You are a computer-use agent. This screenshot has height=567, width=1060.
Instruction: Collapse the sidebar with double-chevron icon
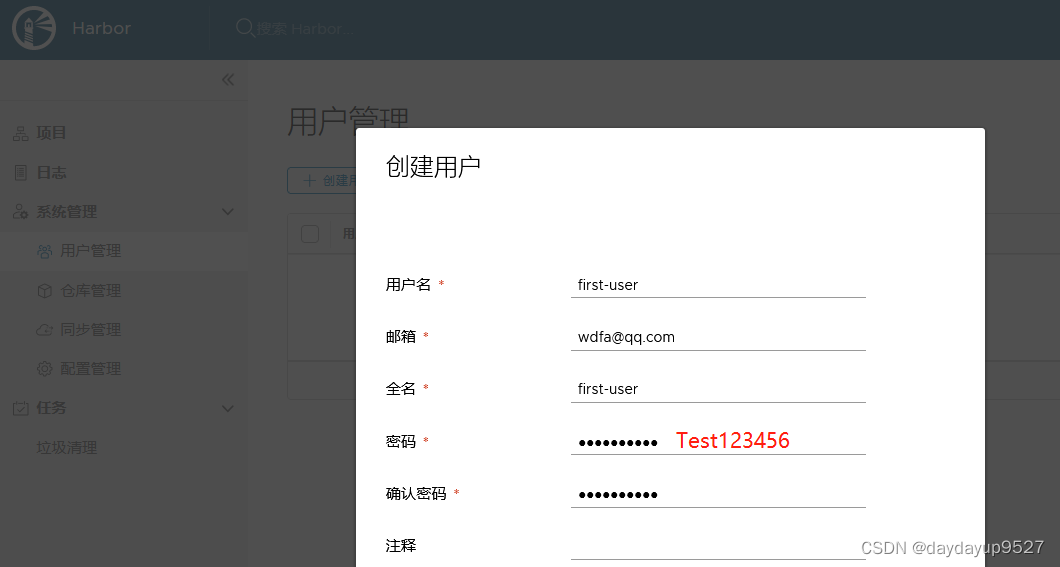point(228,80)
